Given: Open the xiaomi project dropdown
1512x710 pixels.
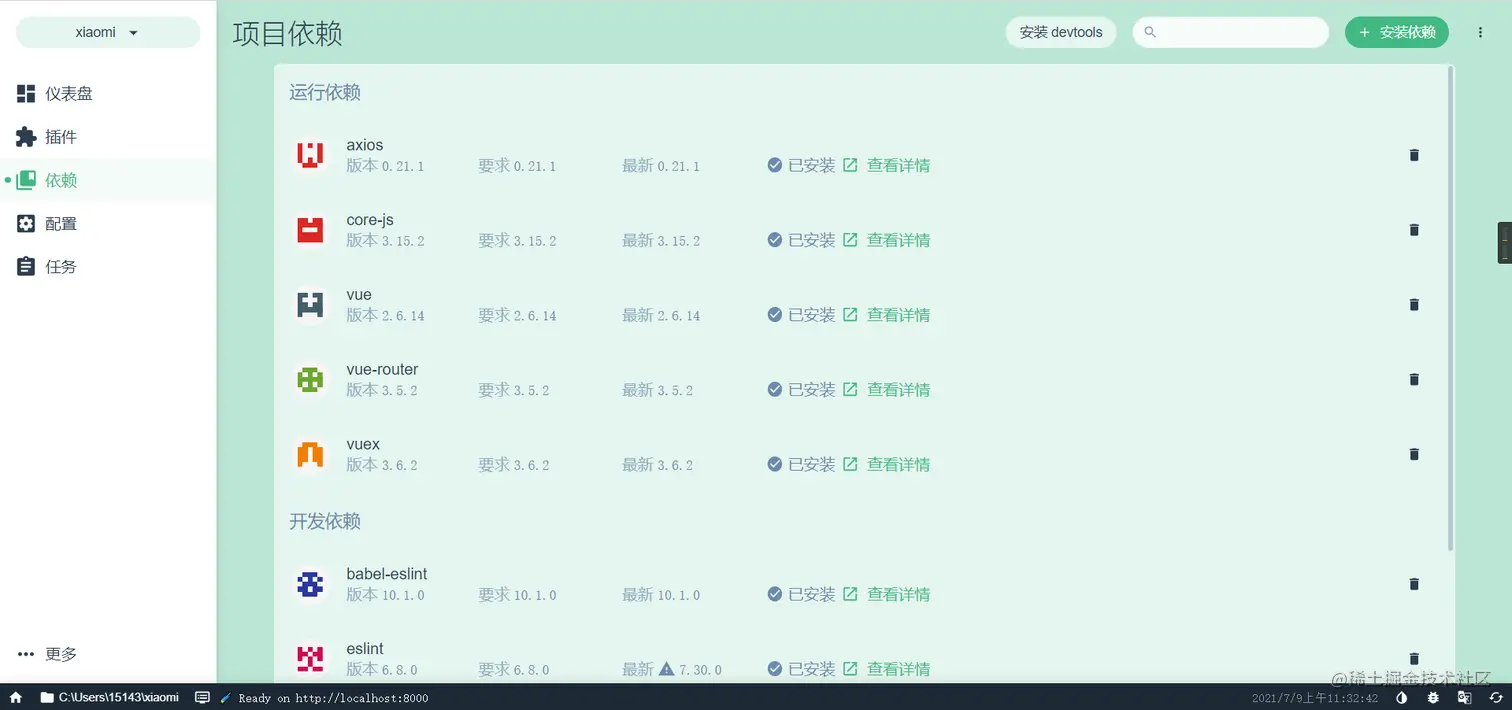Looking at the screenshot, I should coord(108,32).
